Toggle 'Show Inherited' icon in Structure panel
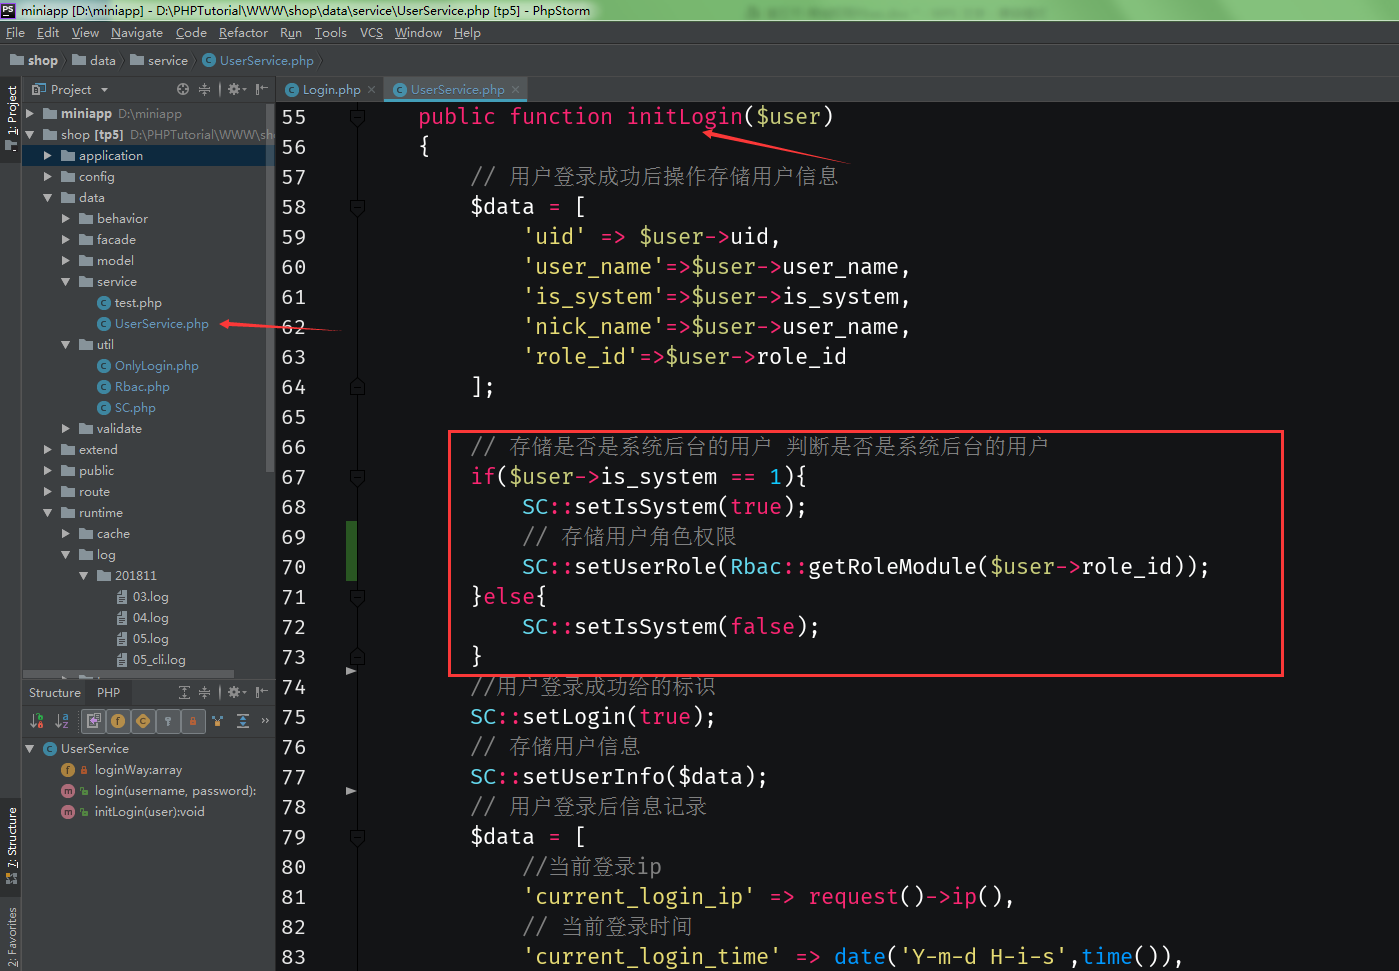The height and width of the screenshot is (971, 1399). (93, 721)
